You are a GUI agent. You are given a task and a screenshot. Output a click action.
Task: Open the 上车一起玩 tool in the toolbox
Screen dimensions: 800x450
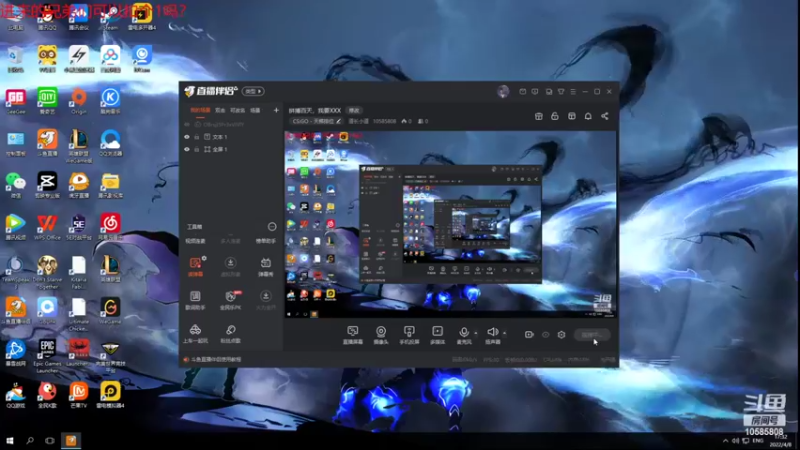195,334
